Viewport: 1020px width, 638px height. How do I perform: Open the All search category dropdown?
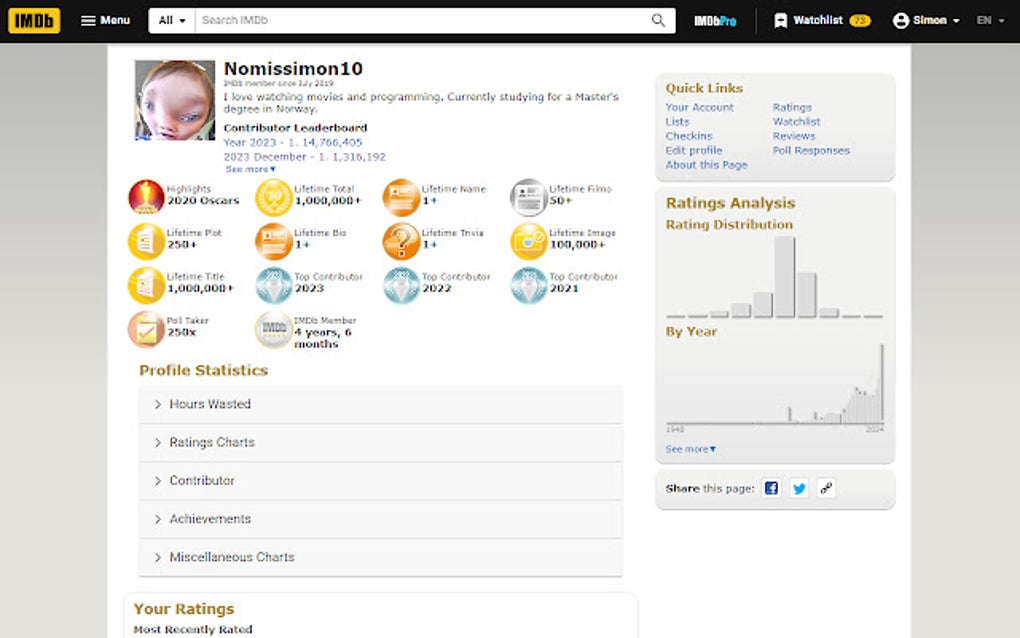click(170, 20)
